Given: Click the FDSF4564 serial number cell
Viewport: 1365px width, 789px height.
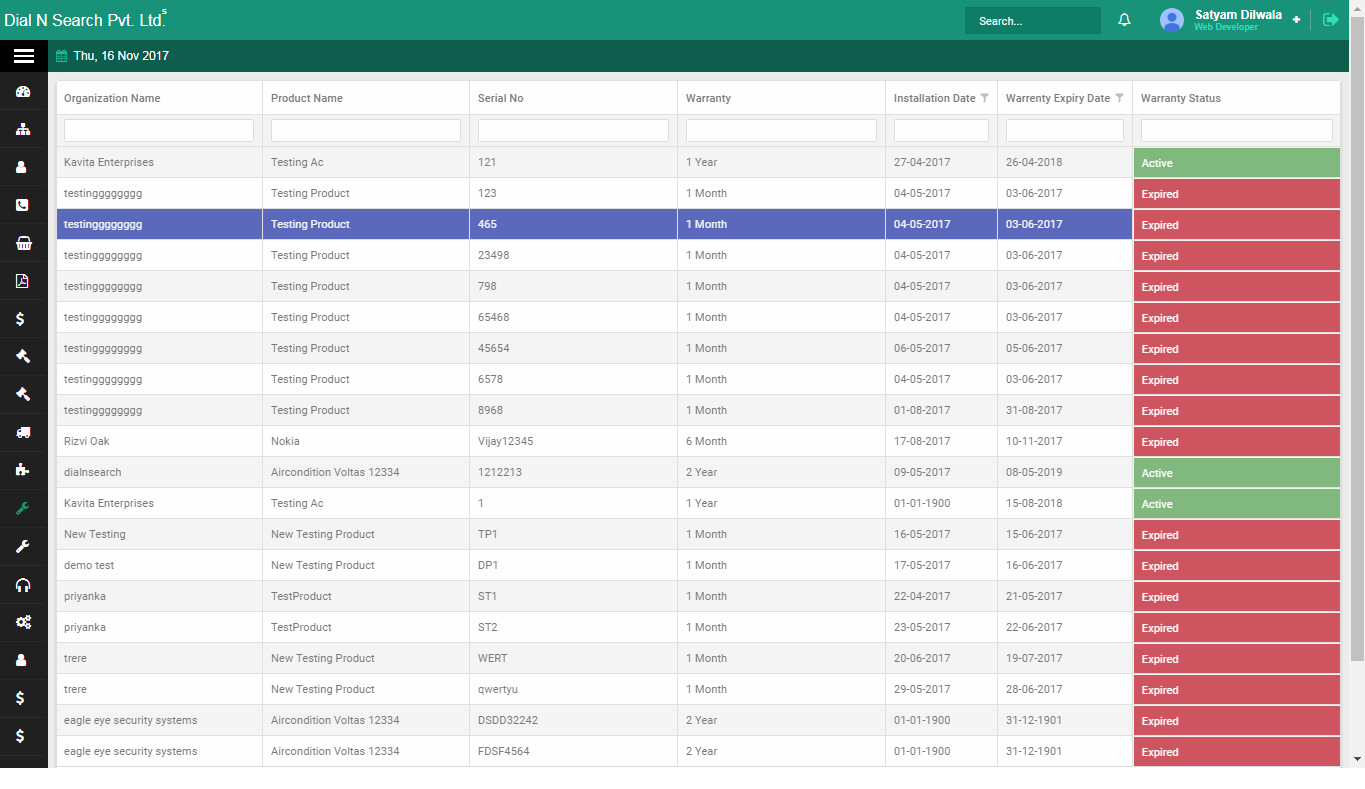Looking at the screenshot, I should (573, 751).
